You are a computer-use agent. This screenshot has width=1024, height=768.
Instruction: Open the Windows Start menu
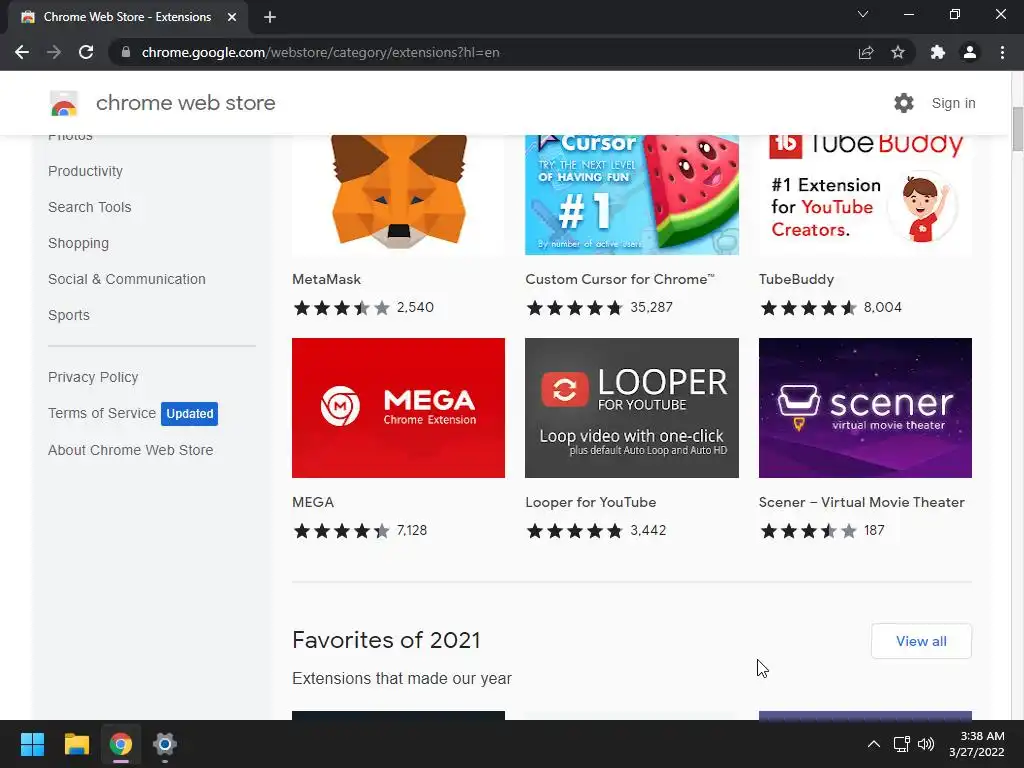point(32,744)
